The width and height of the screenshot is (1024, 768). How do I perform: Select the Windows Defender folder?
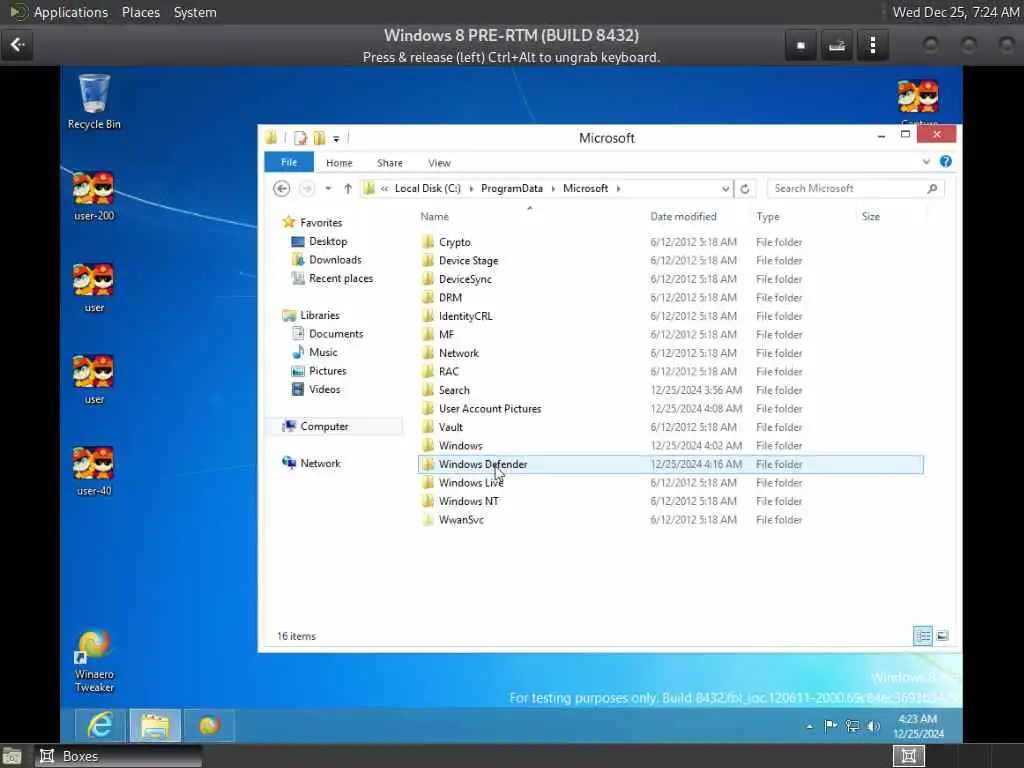(x=671, y=464)
